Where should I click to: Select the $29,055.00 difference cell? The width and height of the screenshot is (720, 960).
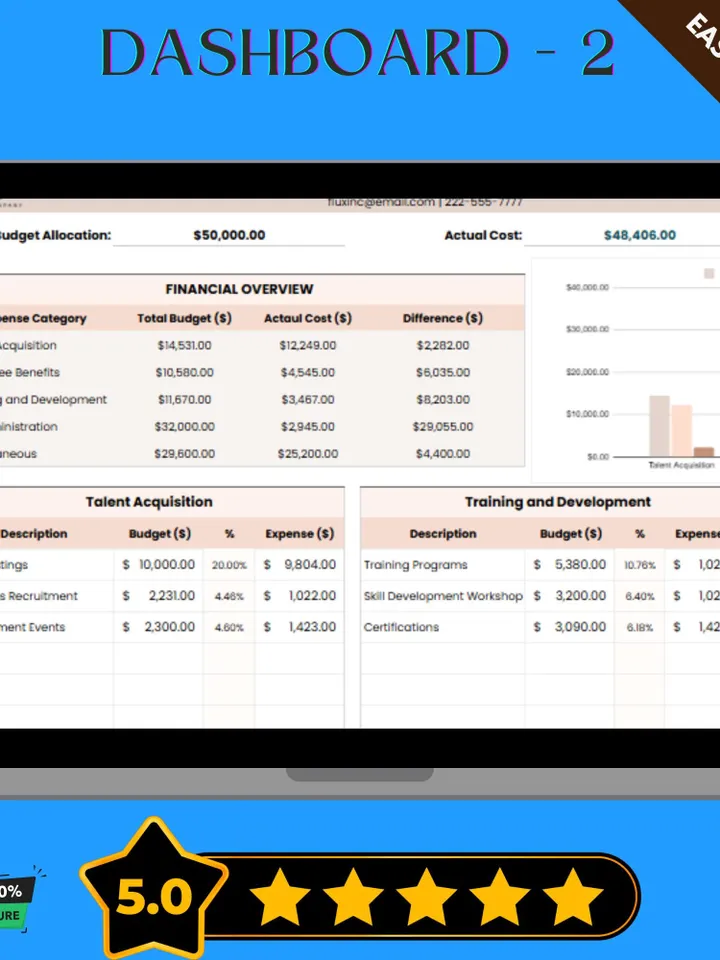(443, 427)
